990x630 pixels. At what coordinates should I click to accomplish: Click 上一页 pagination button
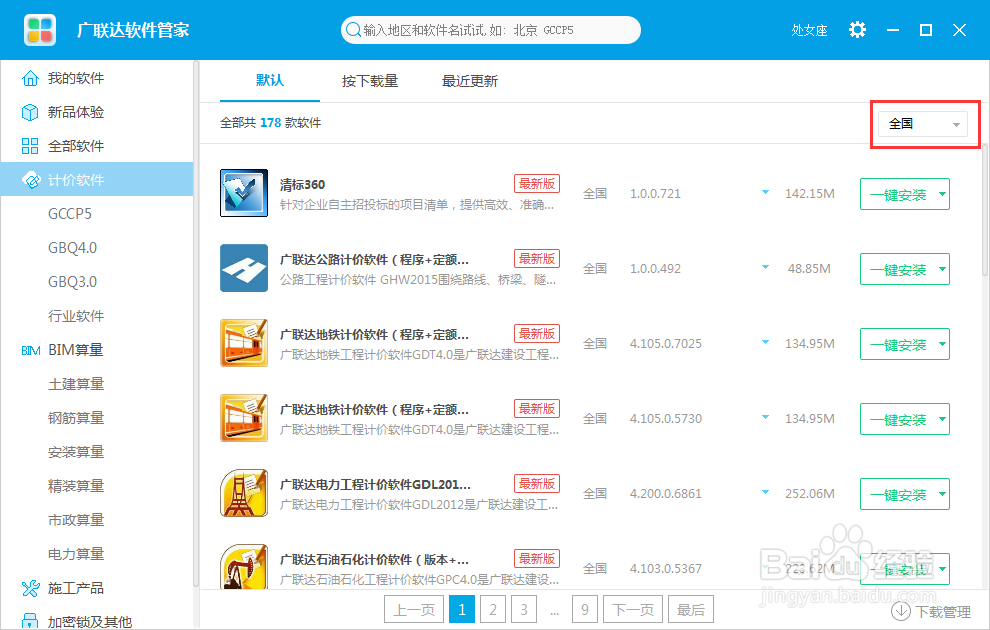click(414, 610)
